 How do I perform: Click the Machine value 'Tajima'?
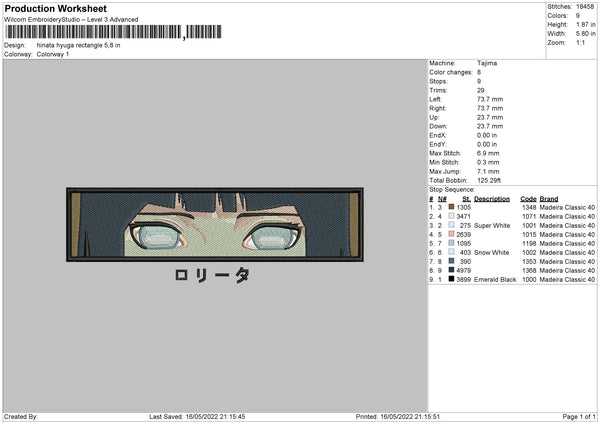click(487, 63)
